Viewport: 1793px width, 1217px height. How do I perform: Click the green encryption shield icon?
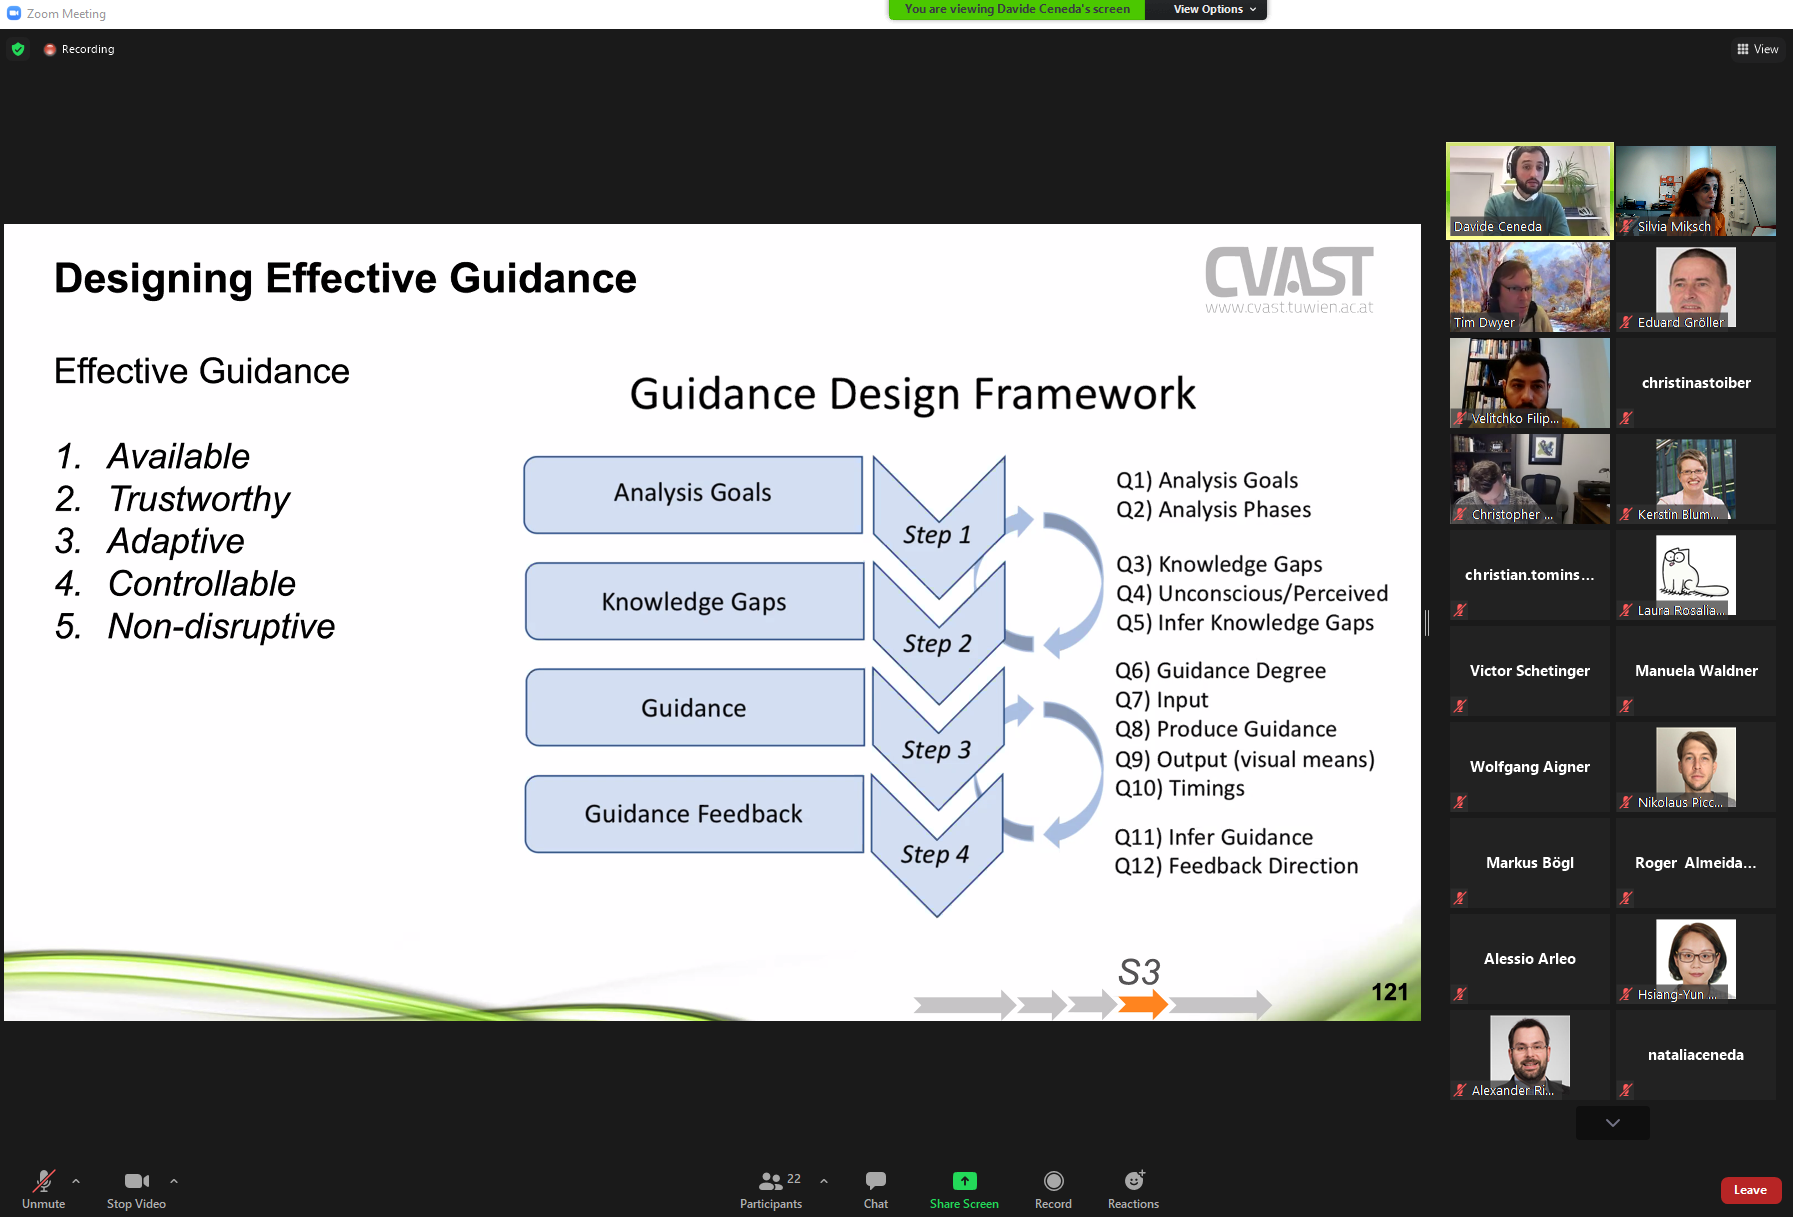18,49
